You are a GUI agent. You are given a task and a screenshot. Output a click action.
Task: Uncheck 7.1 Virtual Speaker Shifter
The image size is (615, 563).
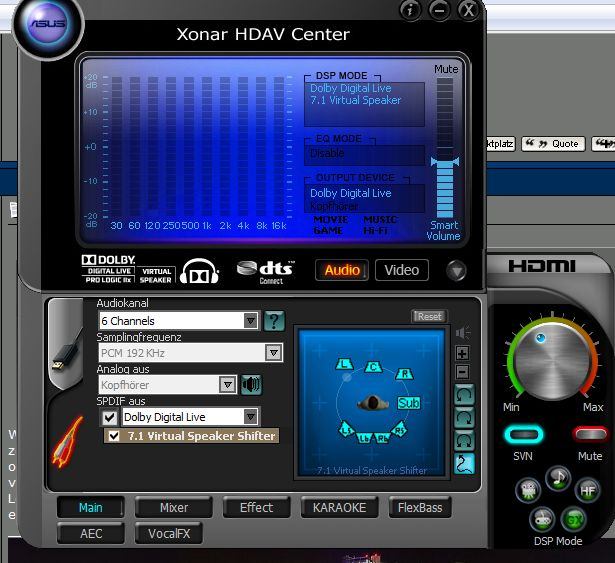(114, 436)
